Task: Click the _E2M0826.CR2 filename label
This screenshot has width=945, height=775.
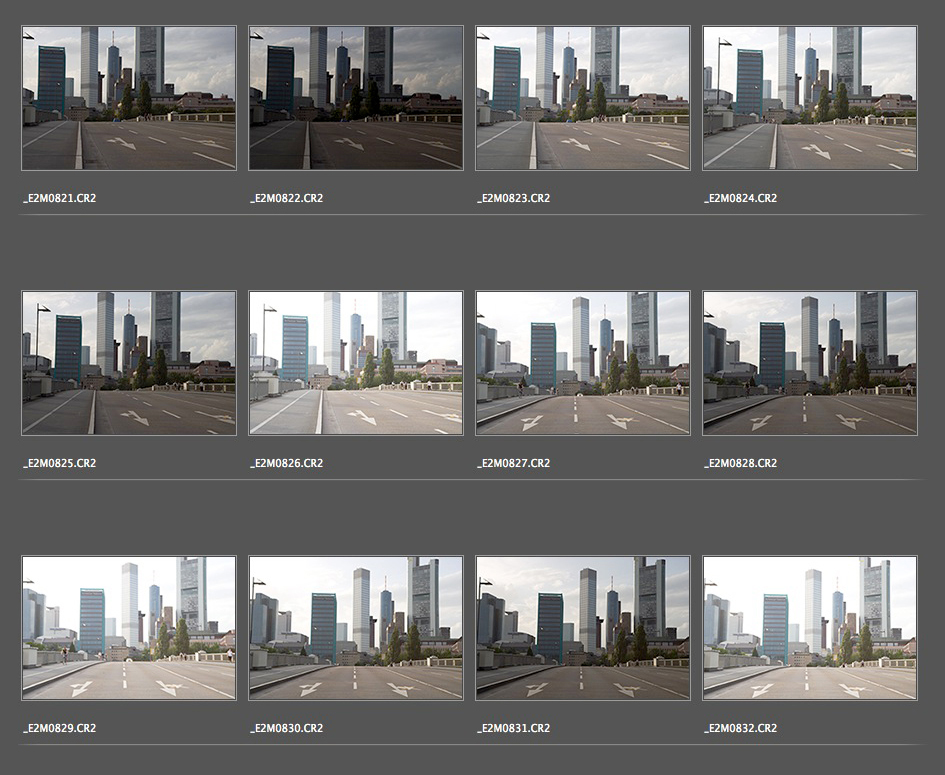Action: 286,463
